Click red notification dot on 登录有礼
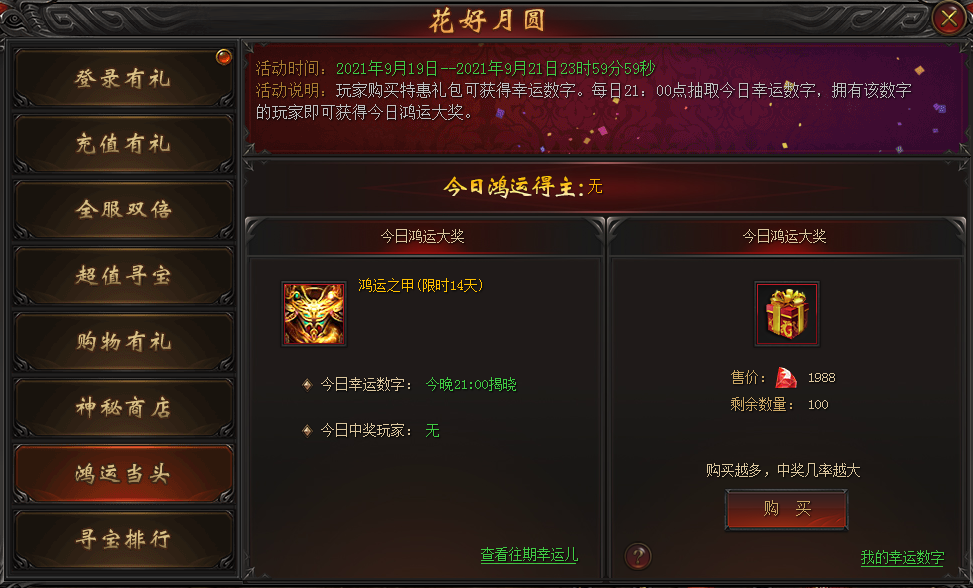The width and height of the screenshot is (973, 588). coord(223,57)
